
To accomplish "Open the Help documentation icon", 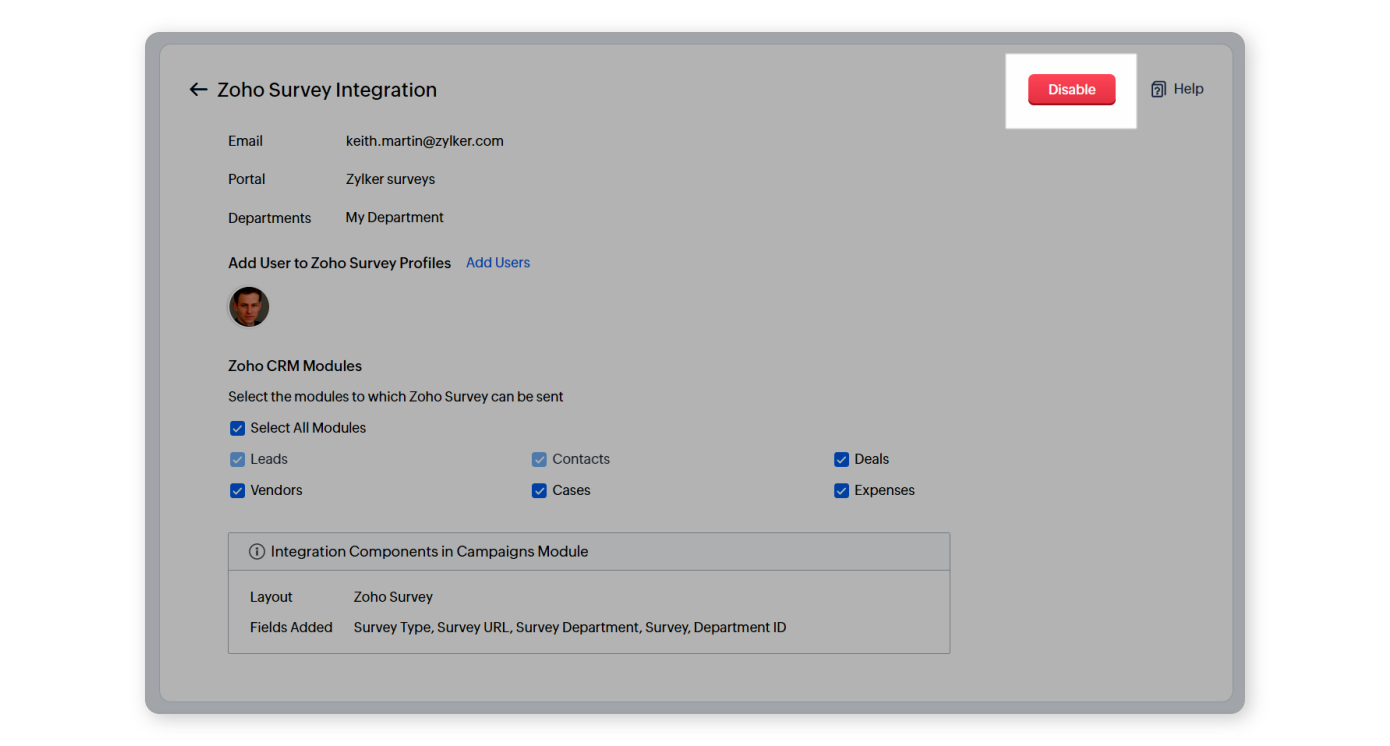I will click(x=1159, y=89).
